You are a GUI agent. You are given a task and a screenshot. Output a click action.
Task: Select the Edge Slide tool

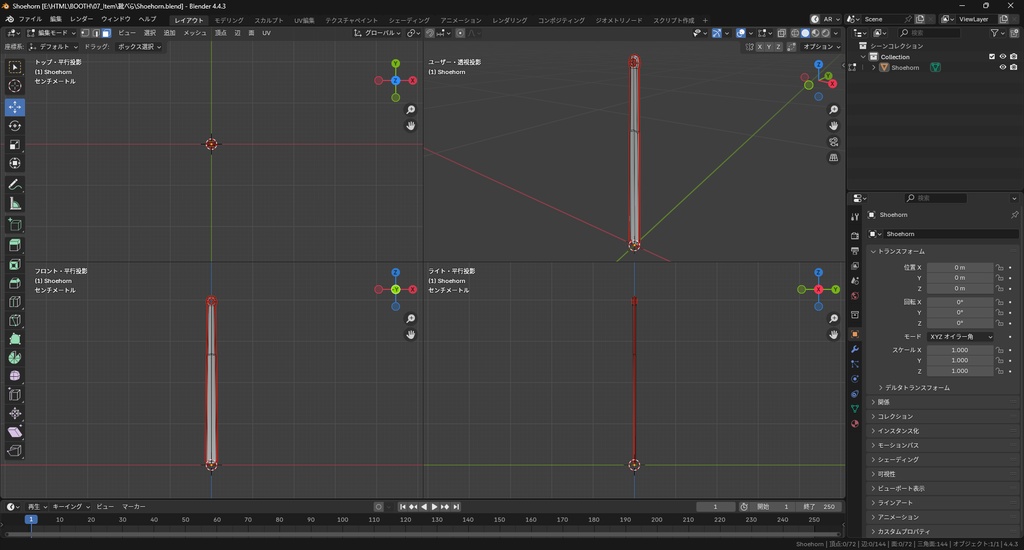(x=14, y=395)
